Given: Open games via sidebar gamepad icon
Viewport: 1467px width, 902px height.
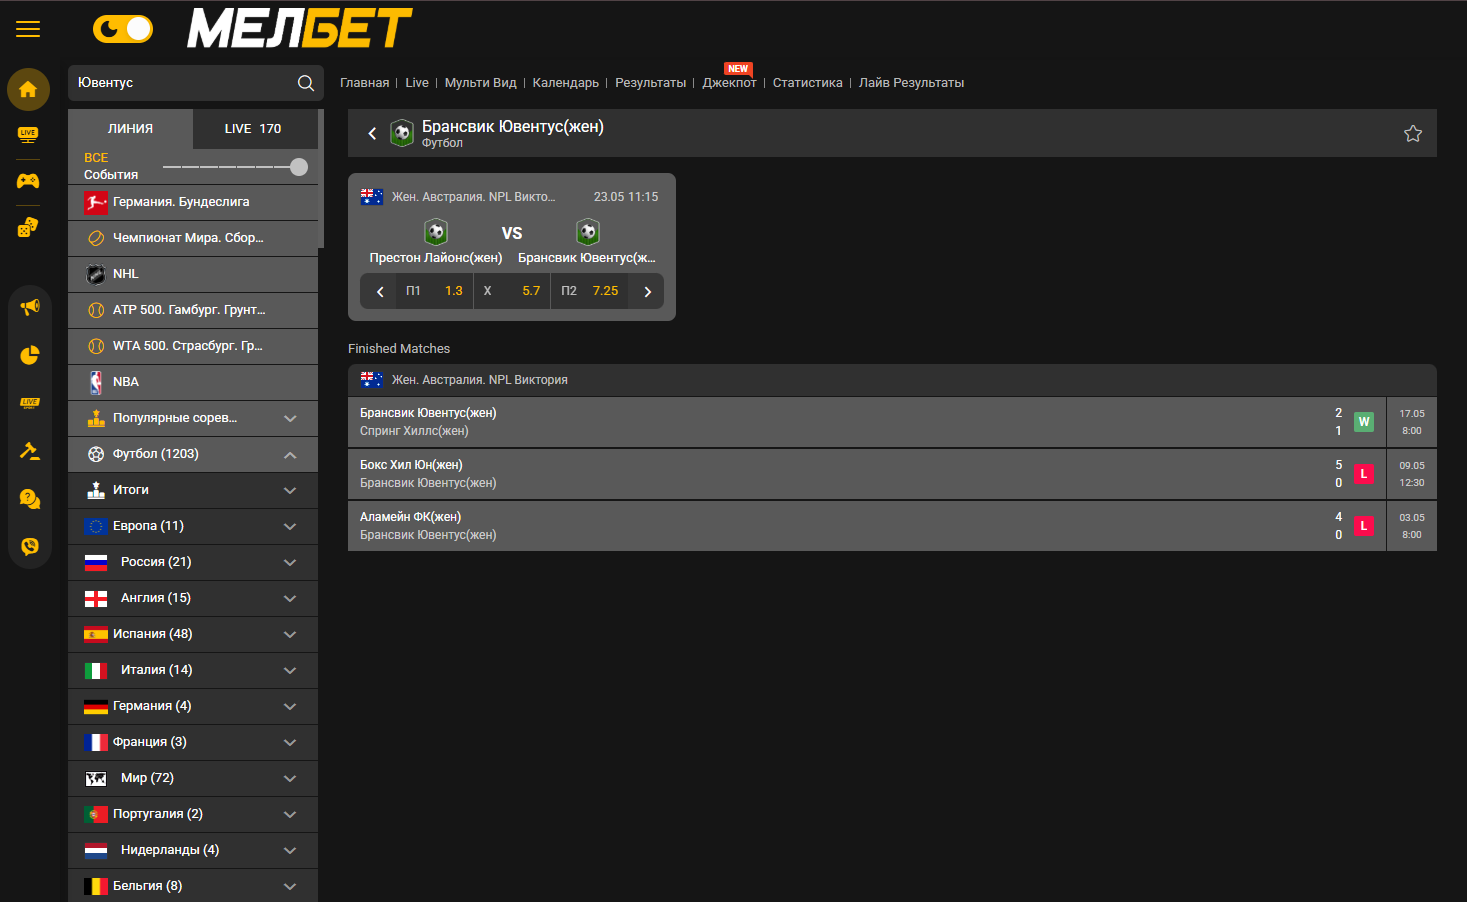Looking at the screenshot, I should click(28, 181).
